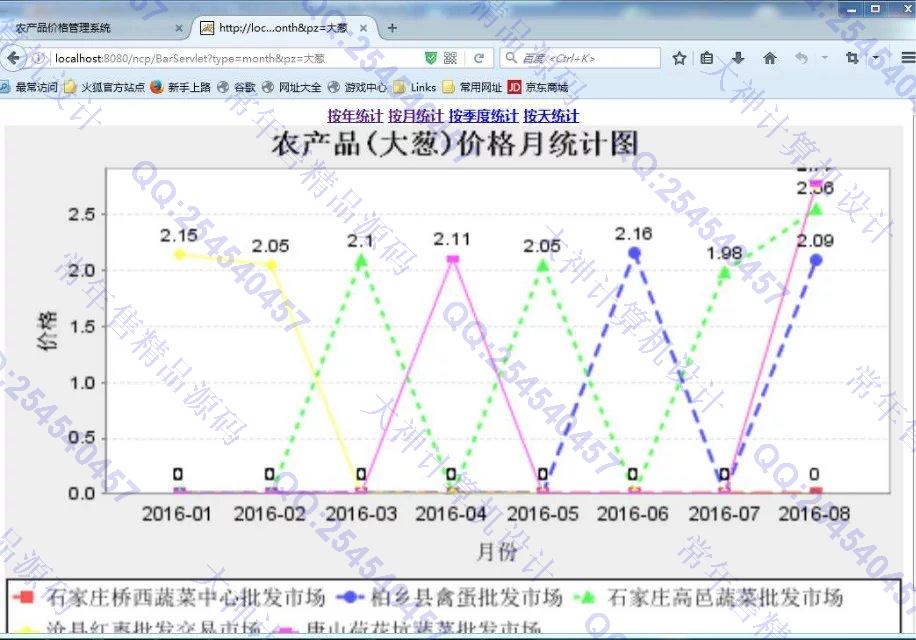Open the downloads arrow icon
This screenshot has height=640, width=916.
(739, 58)
